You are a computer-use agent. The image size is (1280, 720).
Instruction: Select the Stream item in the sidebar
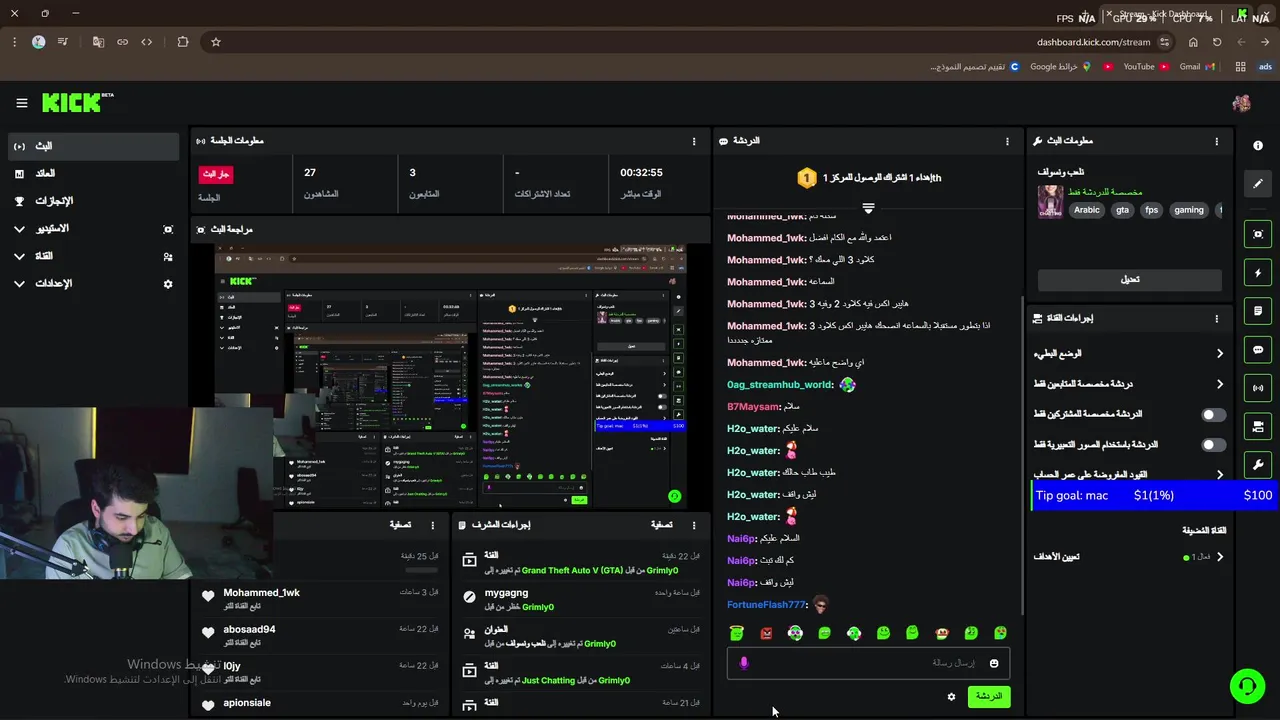[93, 146]
